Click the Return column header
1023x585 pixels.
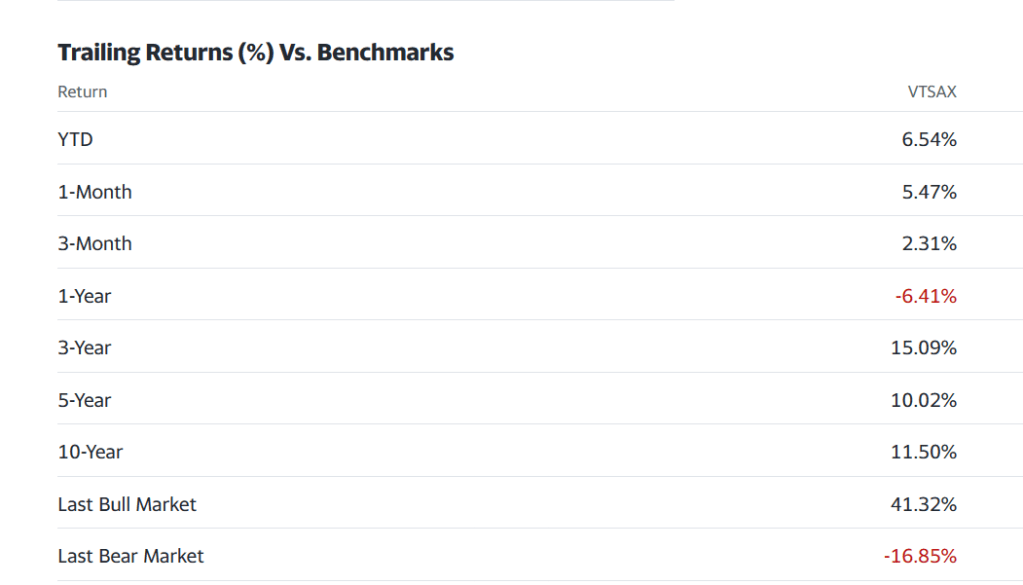(82, 92)
